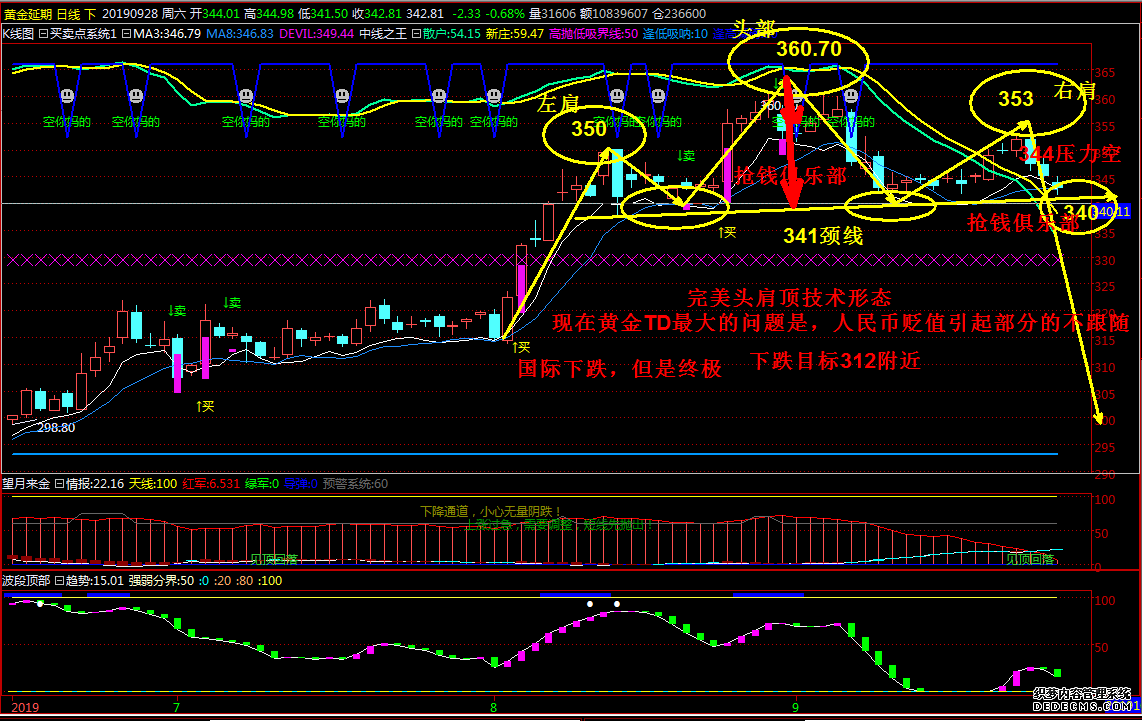Viewport: 1142px width, 721px height.
Task: Click the 2019 year label on time axis
Action: 25,707
